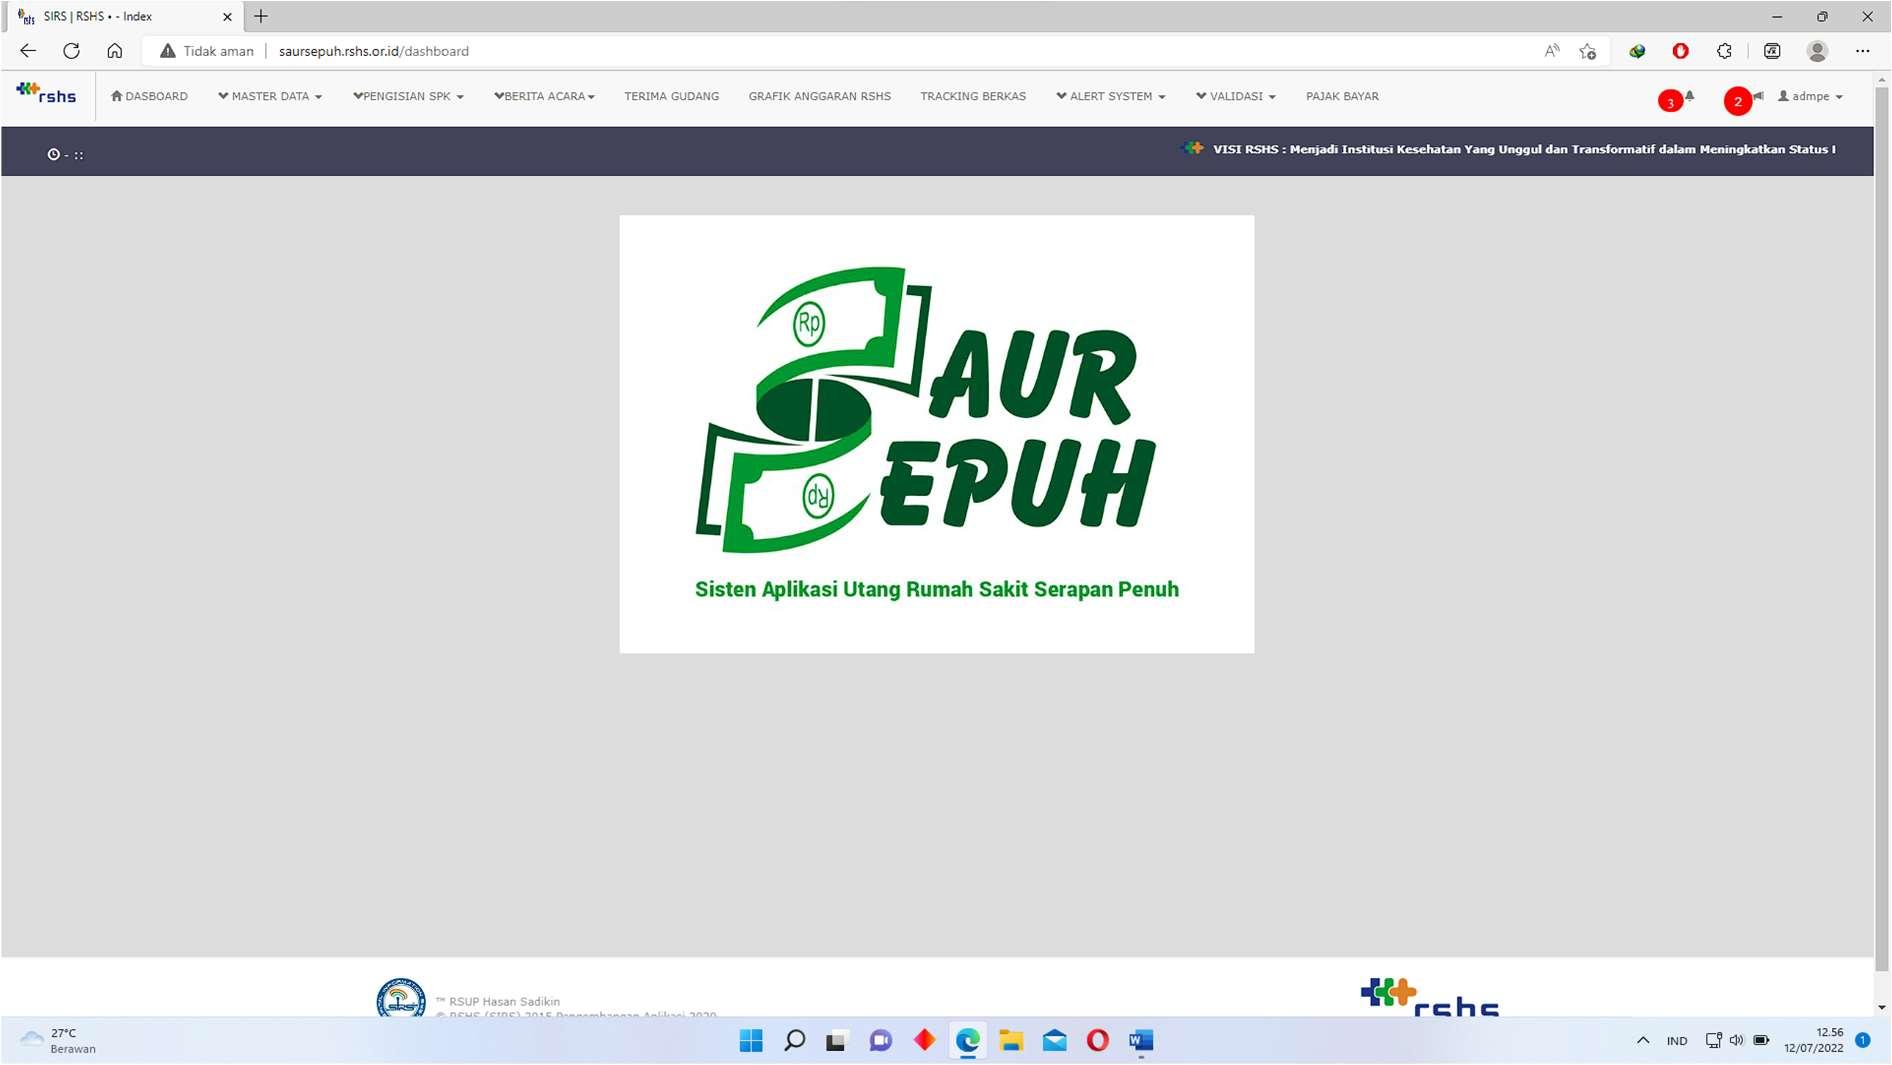The width and height of the screenshot is (1892, 1065).
Task: Open the read aloud option
Action: [x=1551, y=51]
